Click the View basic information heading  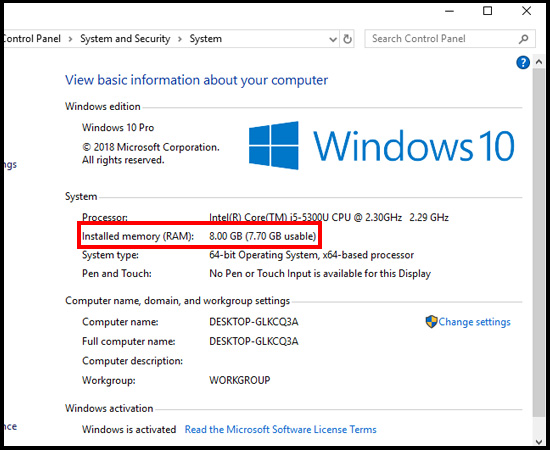coord(196,80)
